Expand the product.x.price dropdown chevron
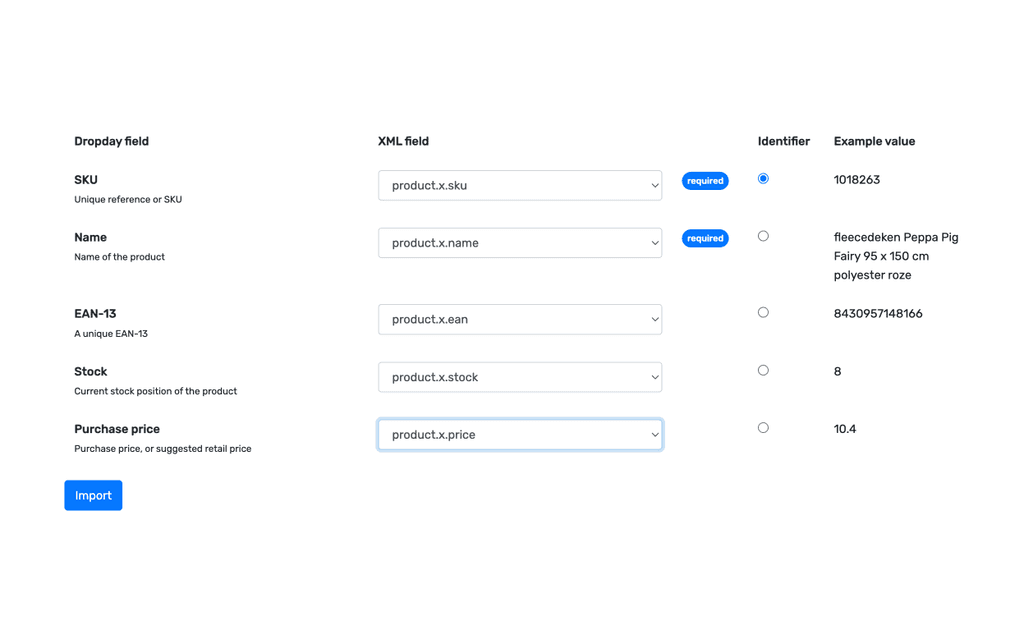The width and height of the screenshot is (1024, 627). (x=655, y=434)
